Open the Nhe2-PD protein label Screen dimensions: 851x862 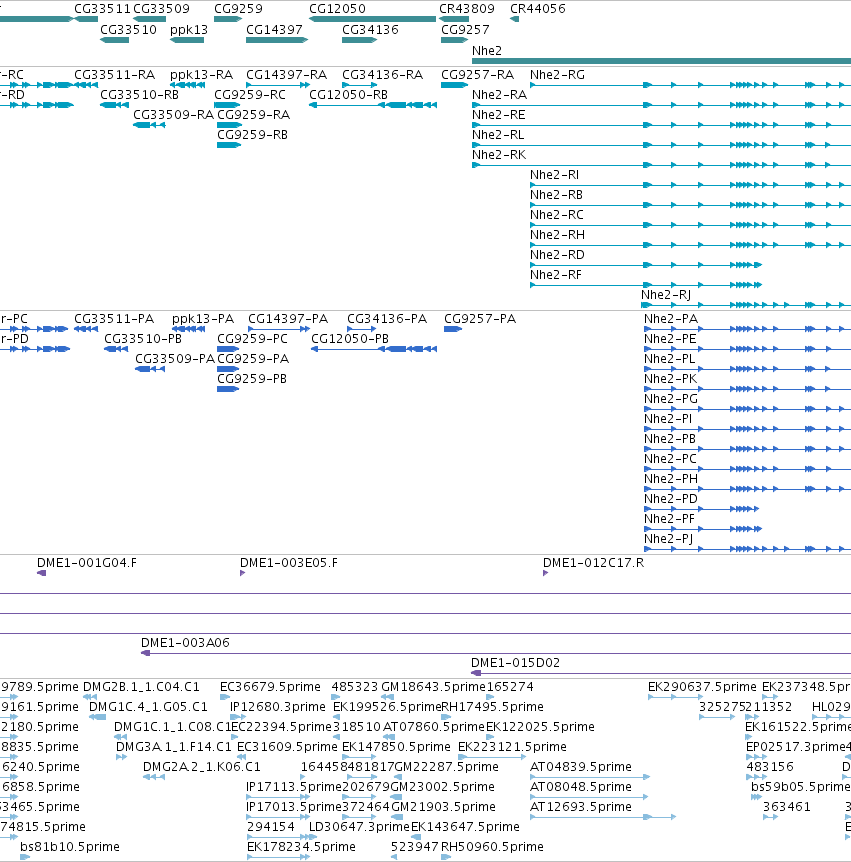671,499
